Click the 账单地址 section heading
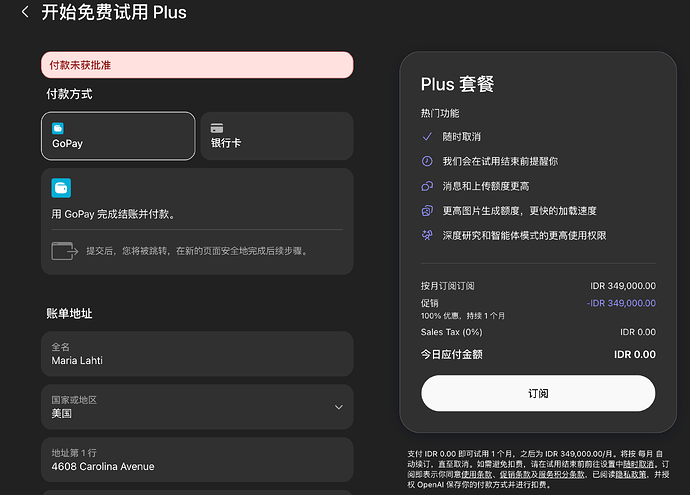Image resolution: width=690 pixels, height=495 pixels. pyautogui.click(x=70, y=313)
